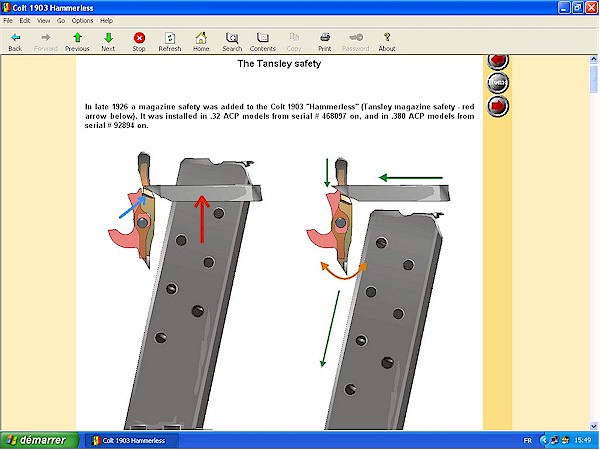Open the Options menu

click(x=82, y=21)
